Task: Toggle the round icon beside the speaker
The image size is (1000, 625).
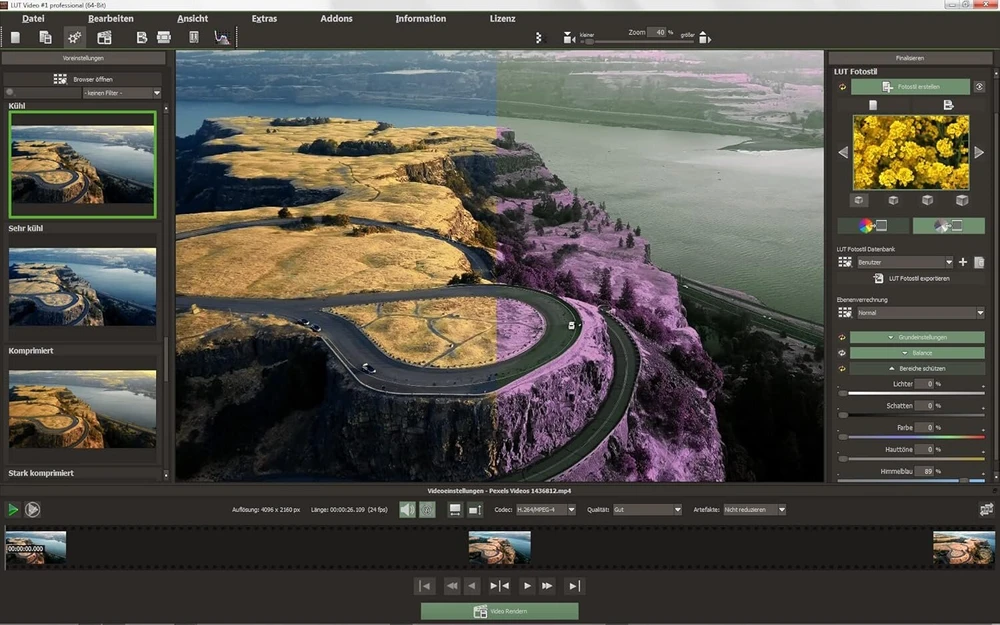Action: coord(427,510)
